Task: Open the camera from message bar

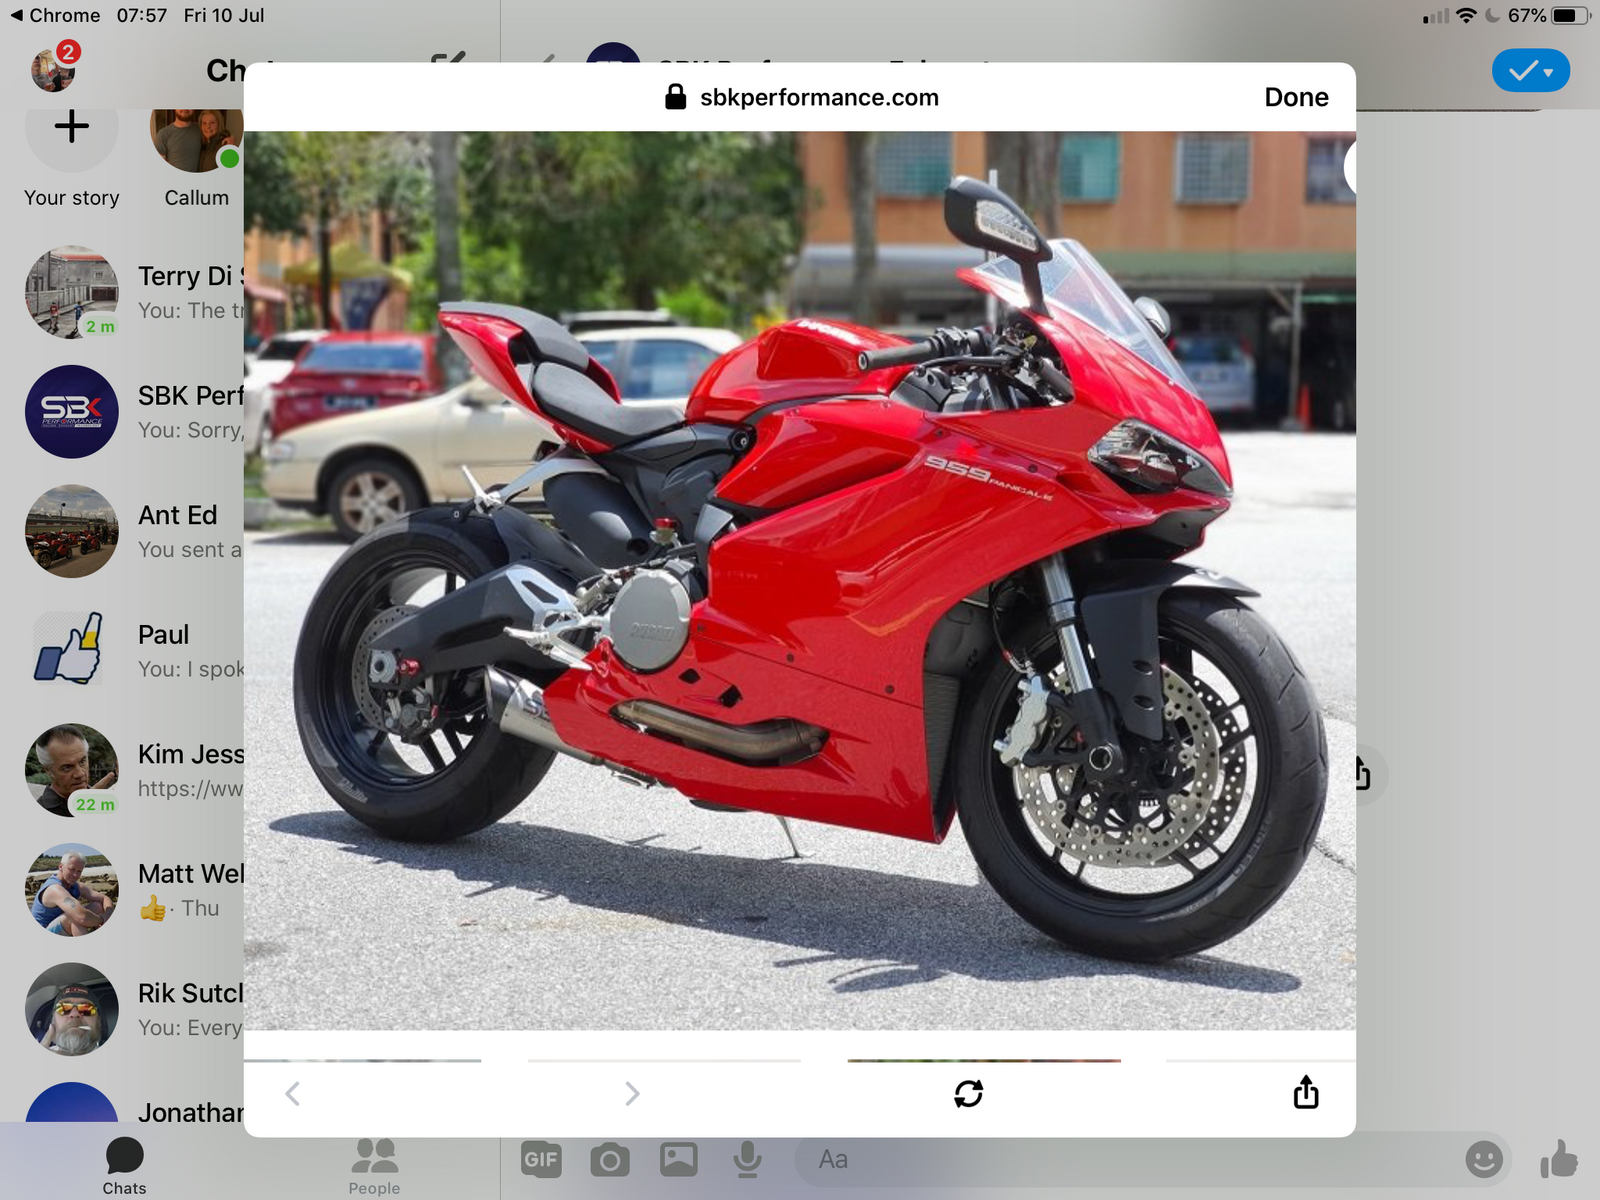Action: 610,1160
